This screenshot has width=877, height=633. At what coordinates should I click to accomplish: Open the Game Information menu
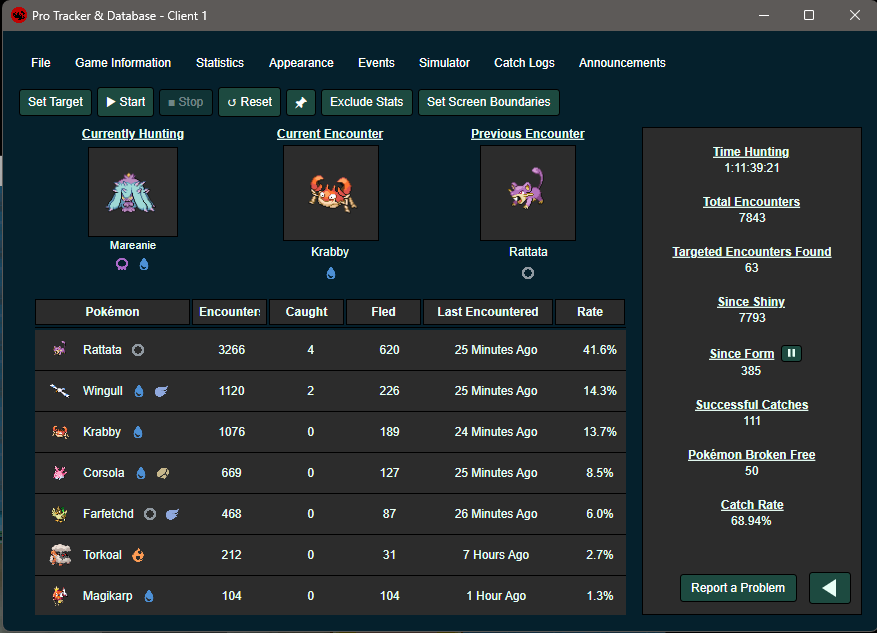pyautogui.click(x=123, y=63)
